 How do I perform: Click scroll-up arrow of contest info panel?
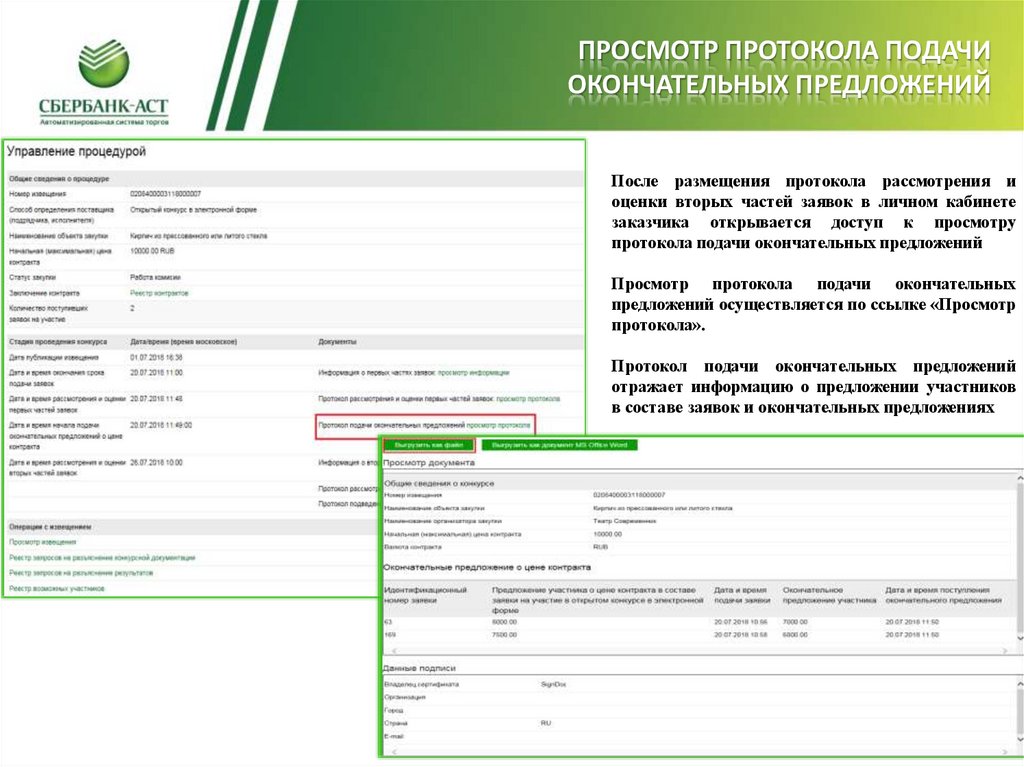1019,480
